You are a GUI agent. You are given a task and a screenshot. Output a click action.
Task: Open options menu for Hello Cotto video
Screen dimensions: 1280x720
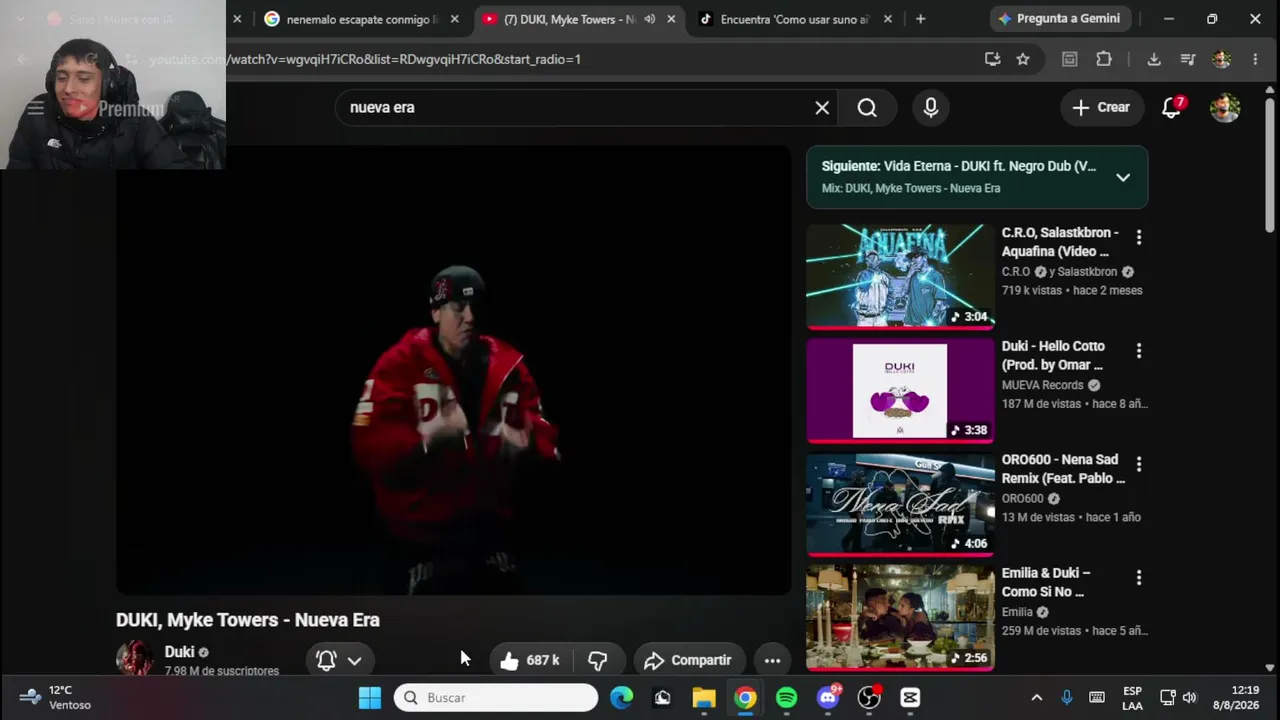point(1138,351)
